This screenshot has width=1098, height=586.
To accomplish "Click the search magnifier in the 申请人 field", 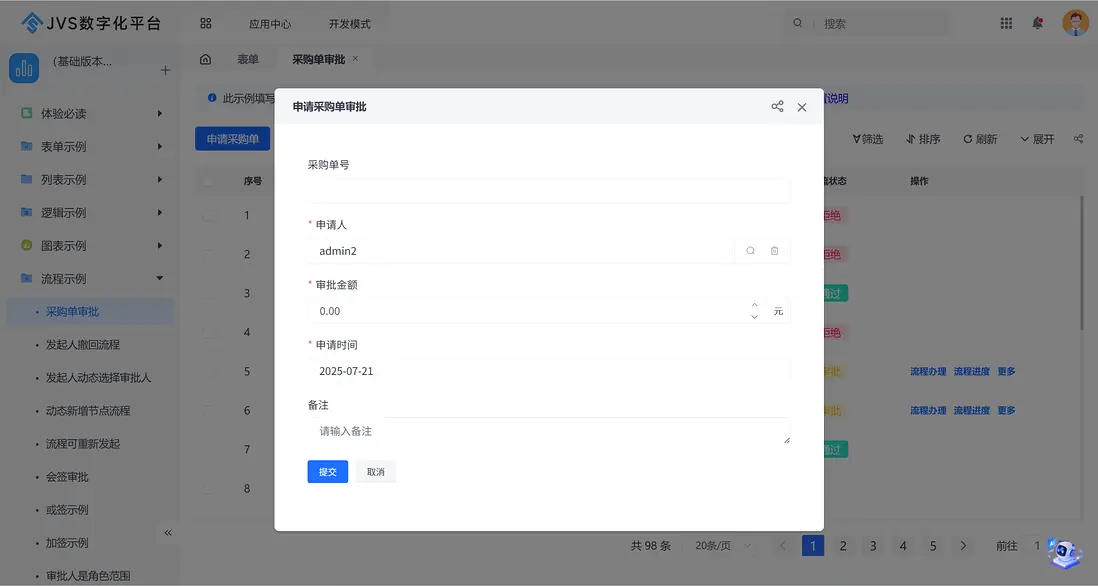I will [750, 250].
